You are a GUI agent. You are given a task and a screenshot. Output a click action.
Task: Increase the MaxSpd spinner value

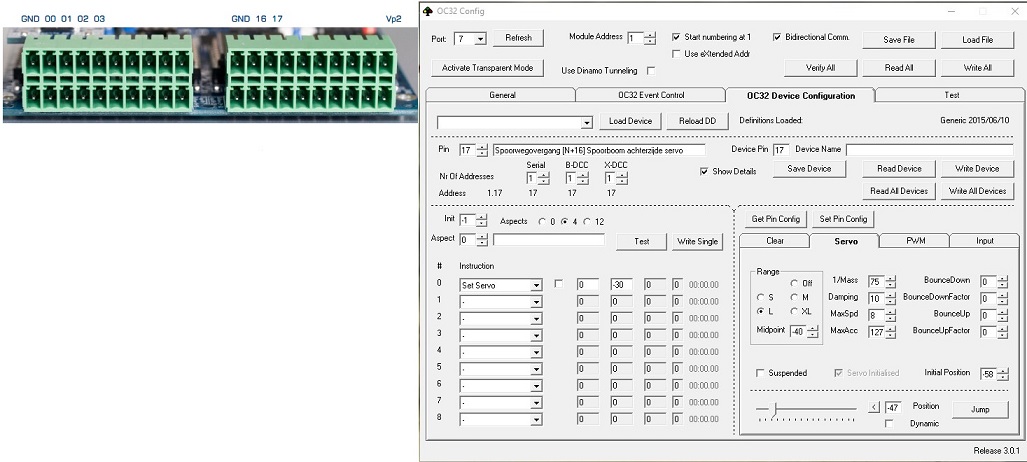890,311
